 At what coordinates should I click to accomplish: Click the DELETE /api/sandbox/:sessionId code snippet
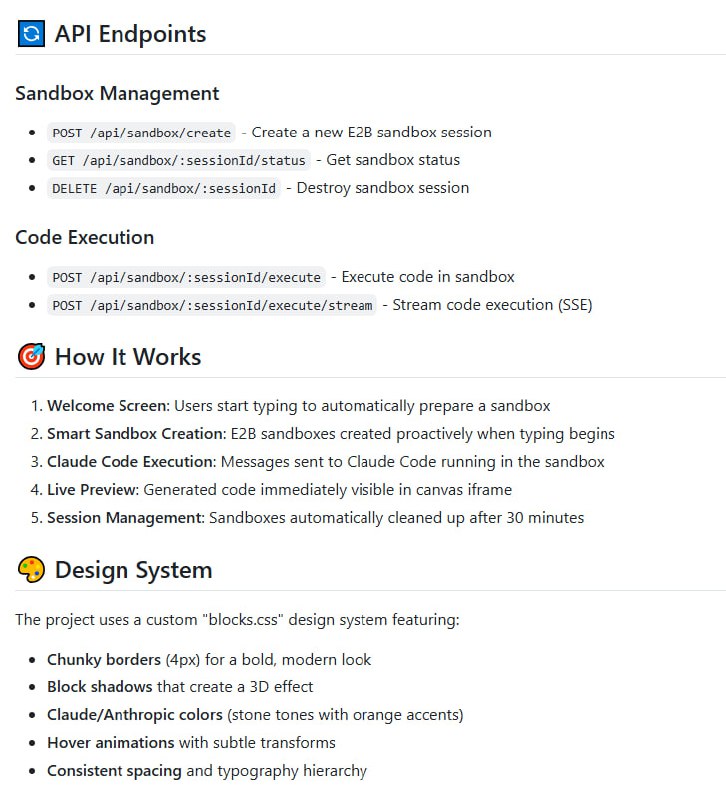[163, 188]
